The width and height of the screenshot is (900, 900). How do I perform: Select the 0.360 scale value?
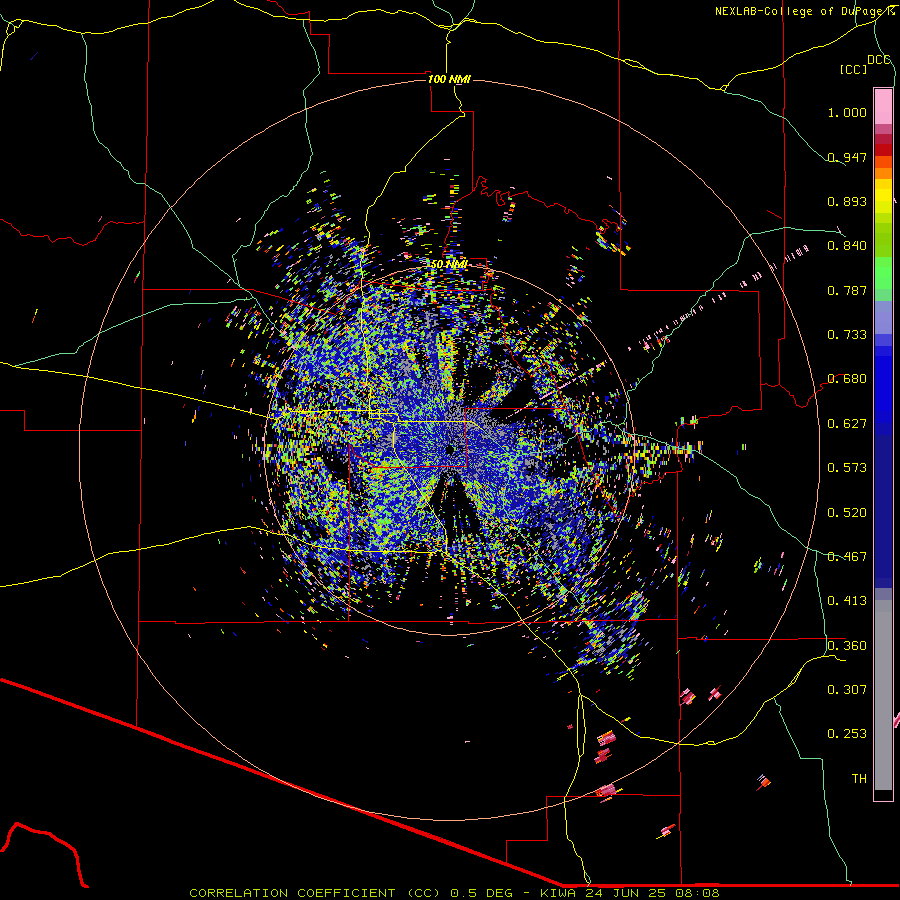847,646
